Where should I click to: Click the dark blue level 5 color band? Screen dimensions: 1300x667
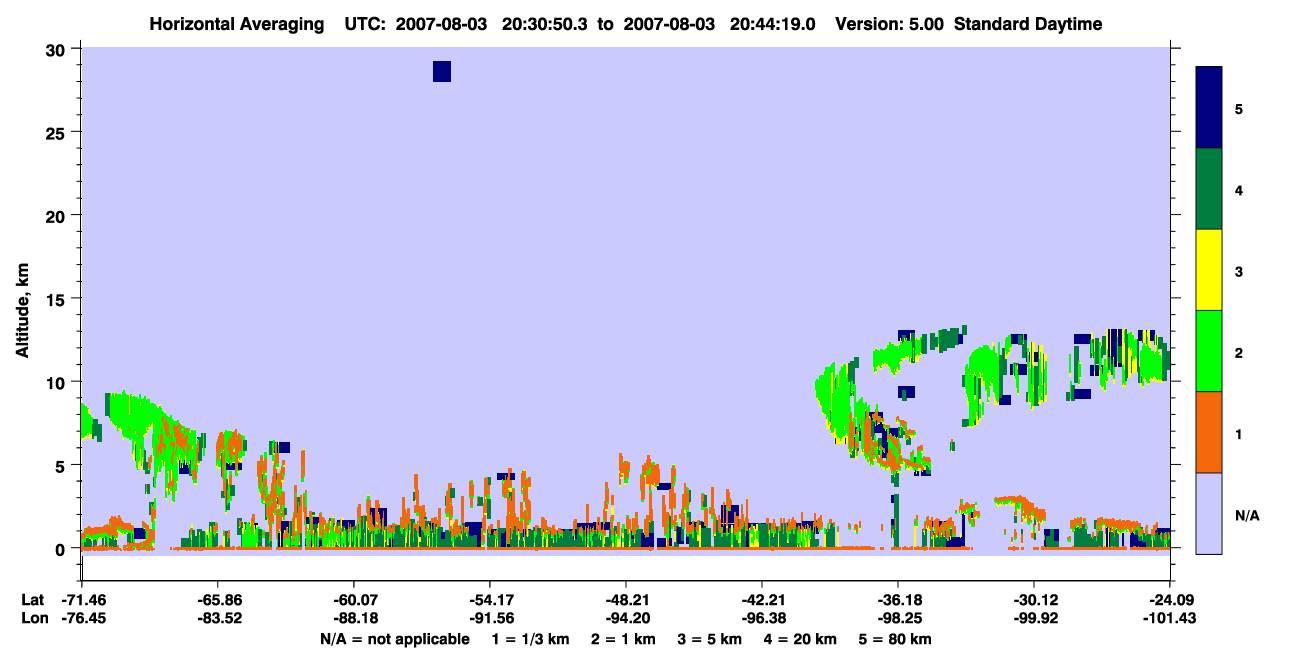click(1209, 107)
